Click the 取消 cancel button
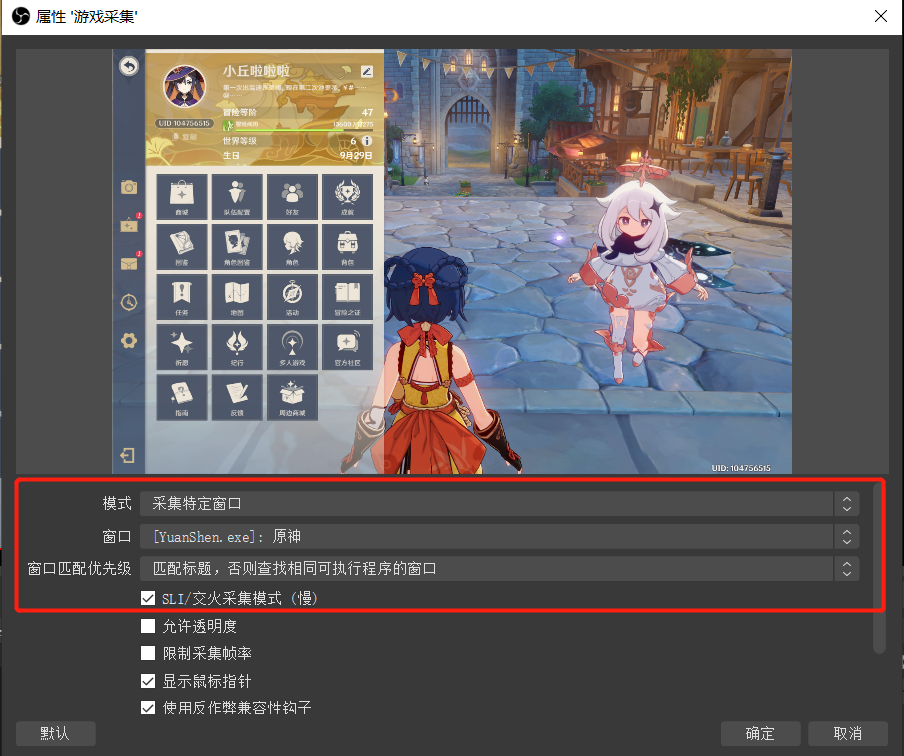 click(x=848, y=734)
